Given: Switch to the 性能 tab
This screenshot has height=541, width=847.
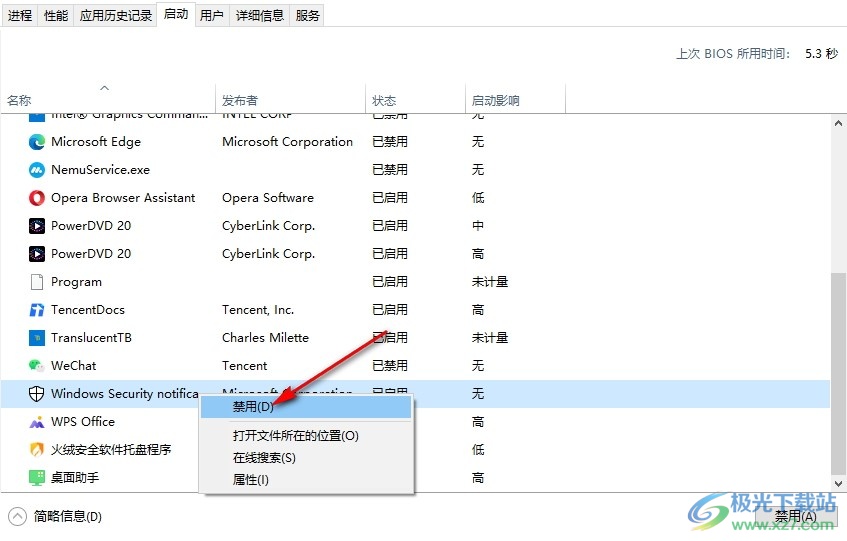Looking at the screenshot, I should 56,15.
